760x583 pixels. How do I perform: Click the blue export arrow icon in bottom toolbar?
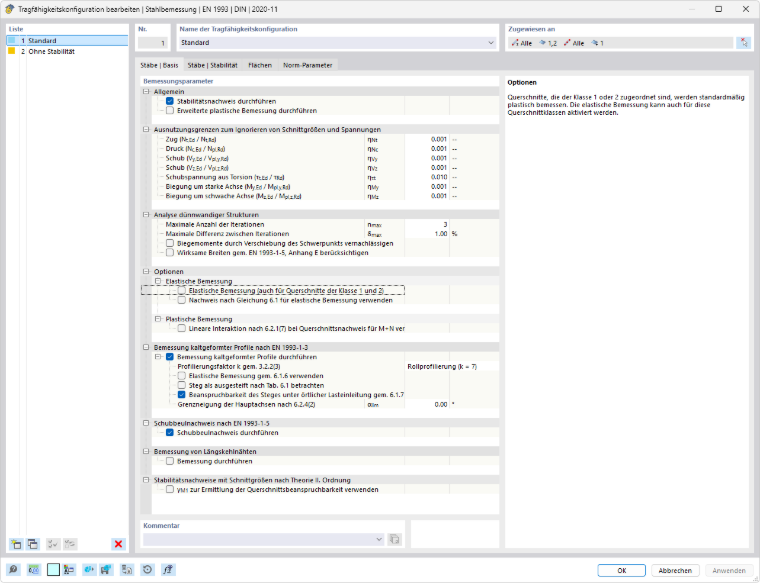(89, 569)
